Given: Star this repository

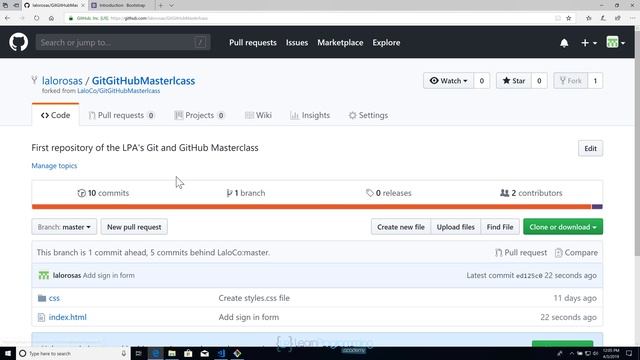Looking at the screenshot, I should pyautogui.click(x=513, y=81).
